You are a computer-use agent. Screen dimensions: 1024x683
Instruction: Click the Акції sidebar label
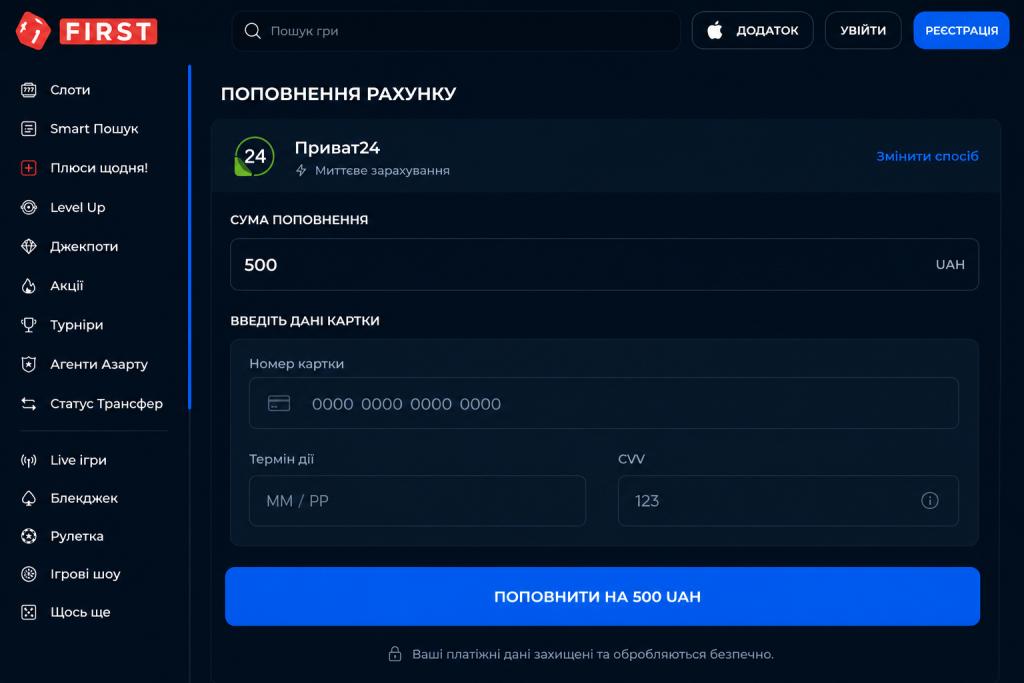point(67,285)
